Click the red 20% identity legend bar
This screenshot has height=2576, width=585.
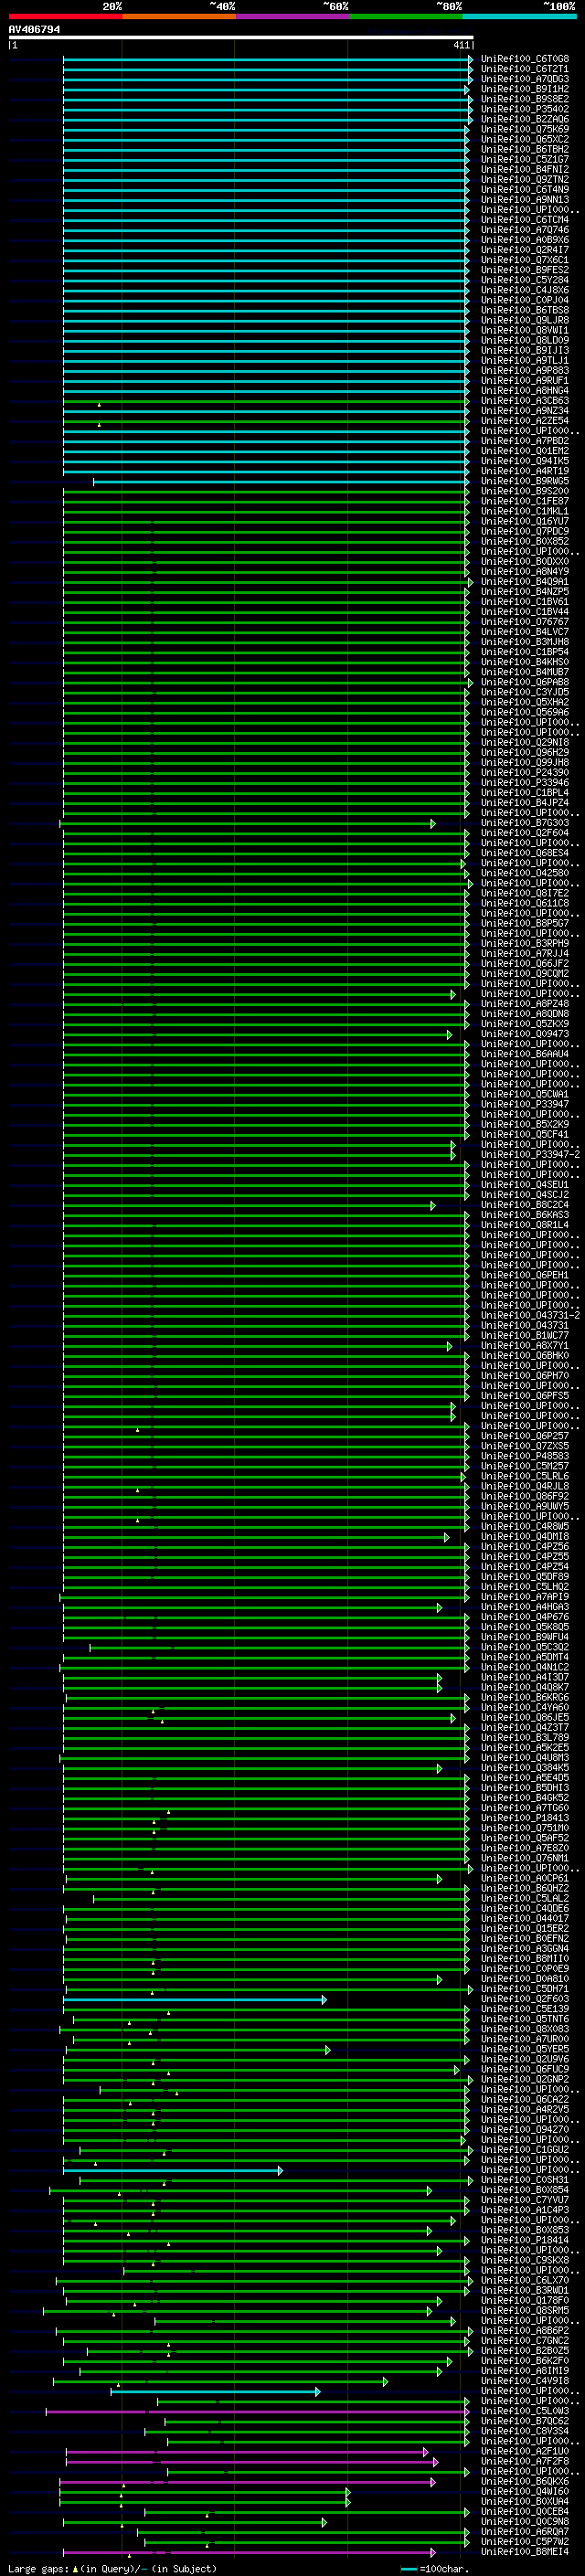pyautogui.click(x=65, y=16)
